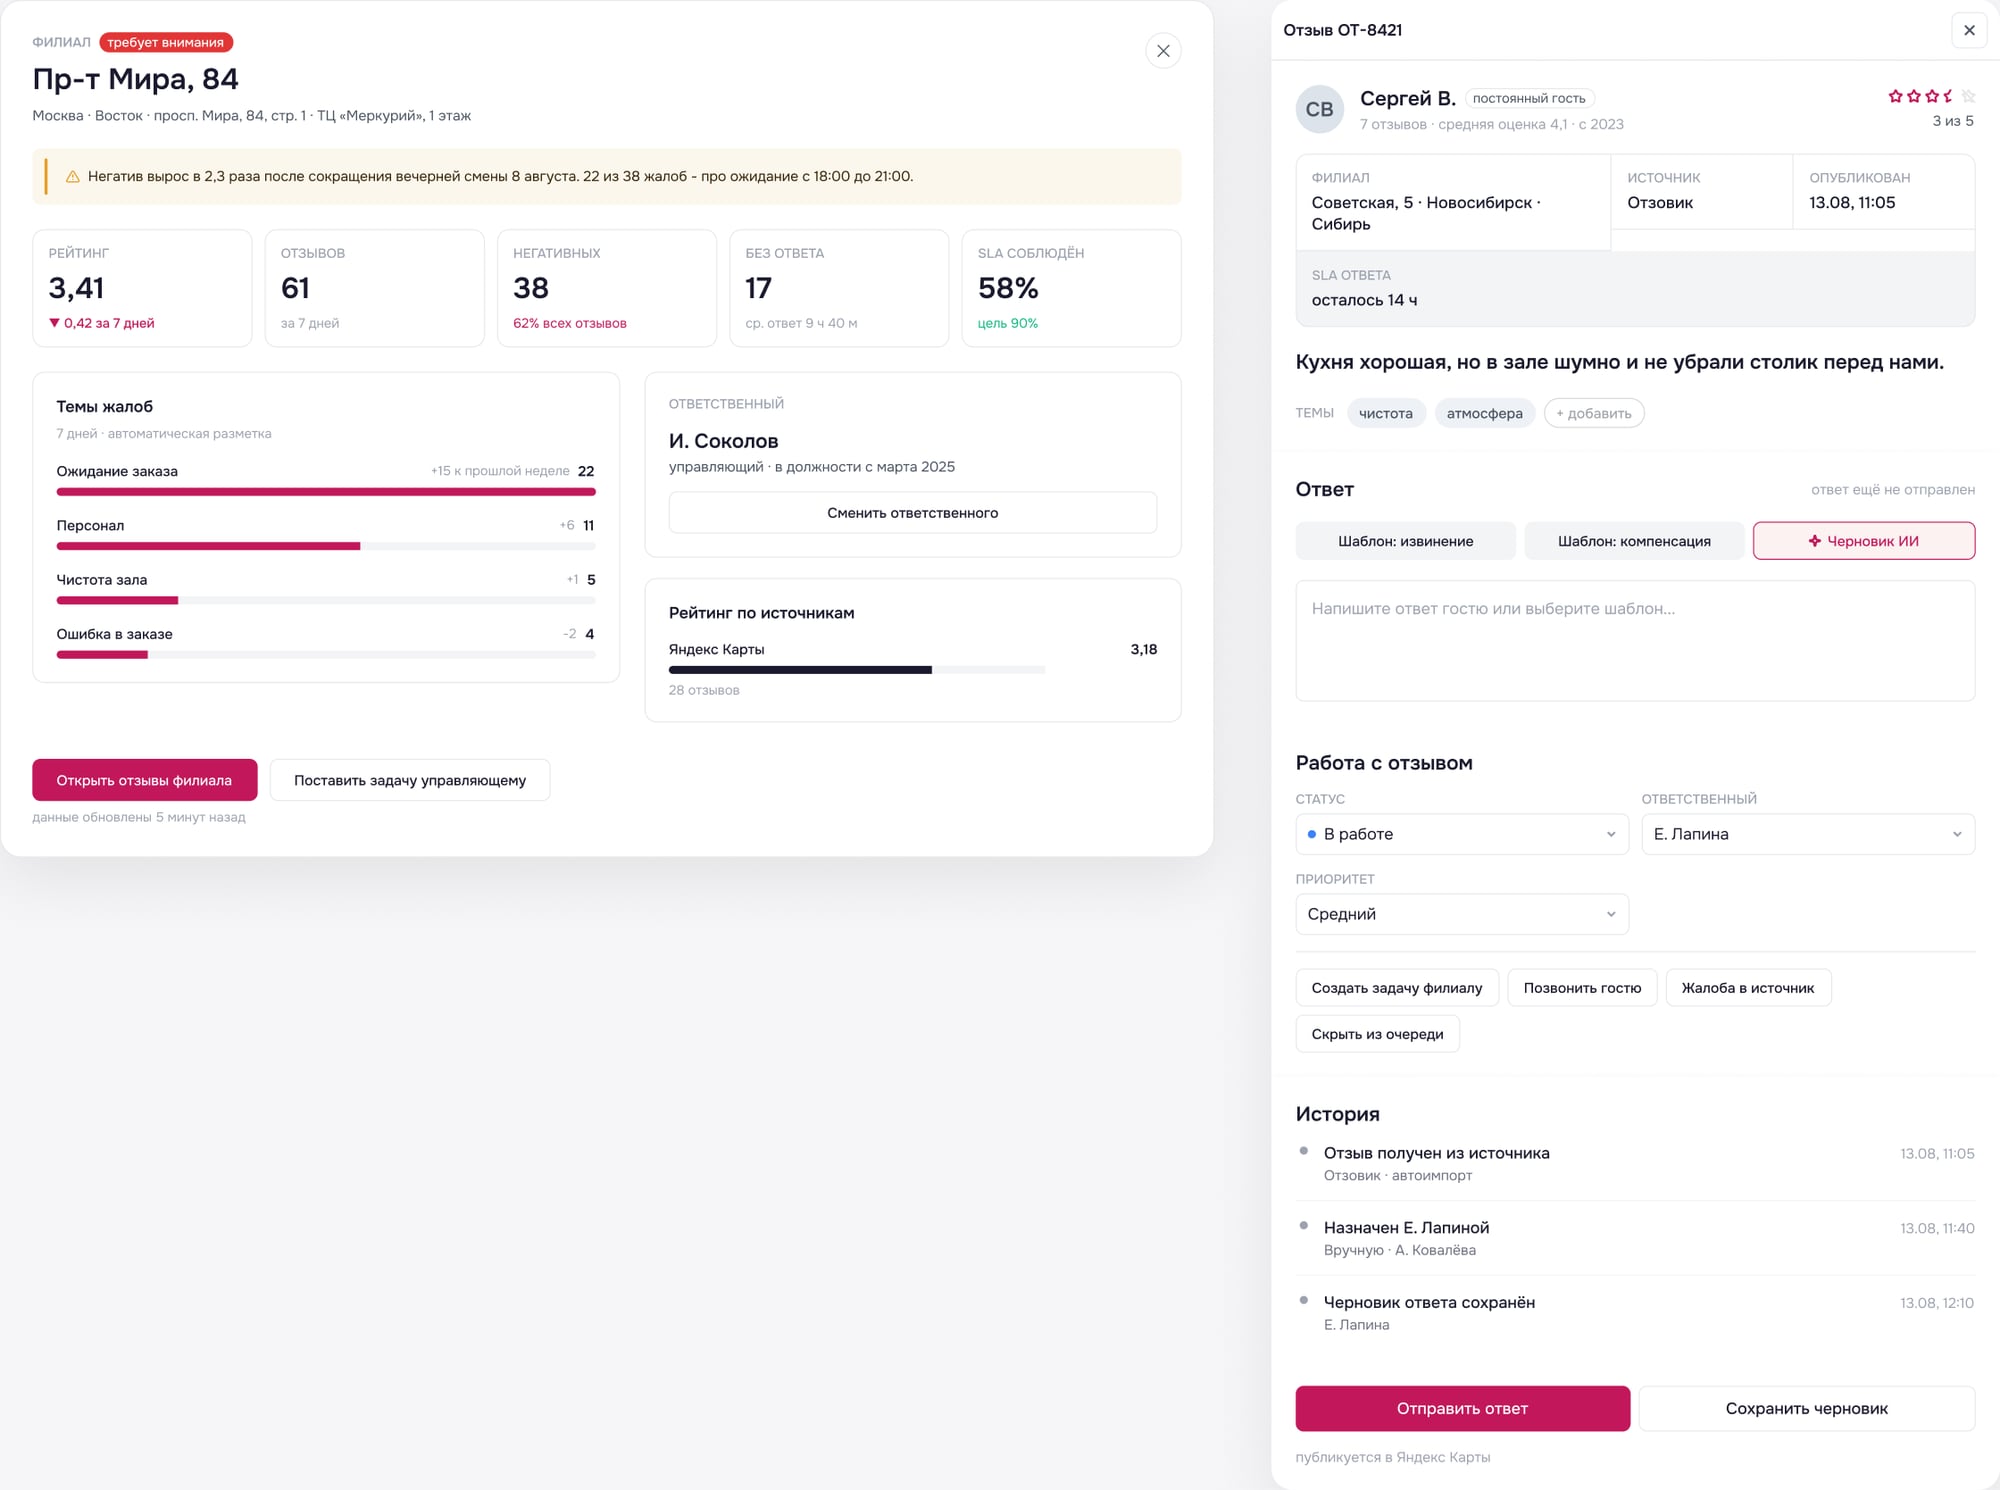Image resolution: width=2000 pixels, height=1490 pixels.
Task: Click Открыть отзывы филиала
Action: pyautogui.click(x=144, y=780)
